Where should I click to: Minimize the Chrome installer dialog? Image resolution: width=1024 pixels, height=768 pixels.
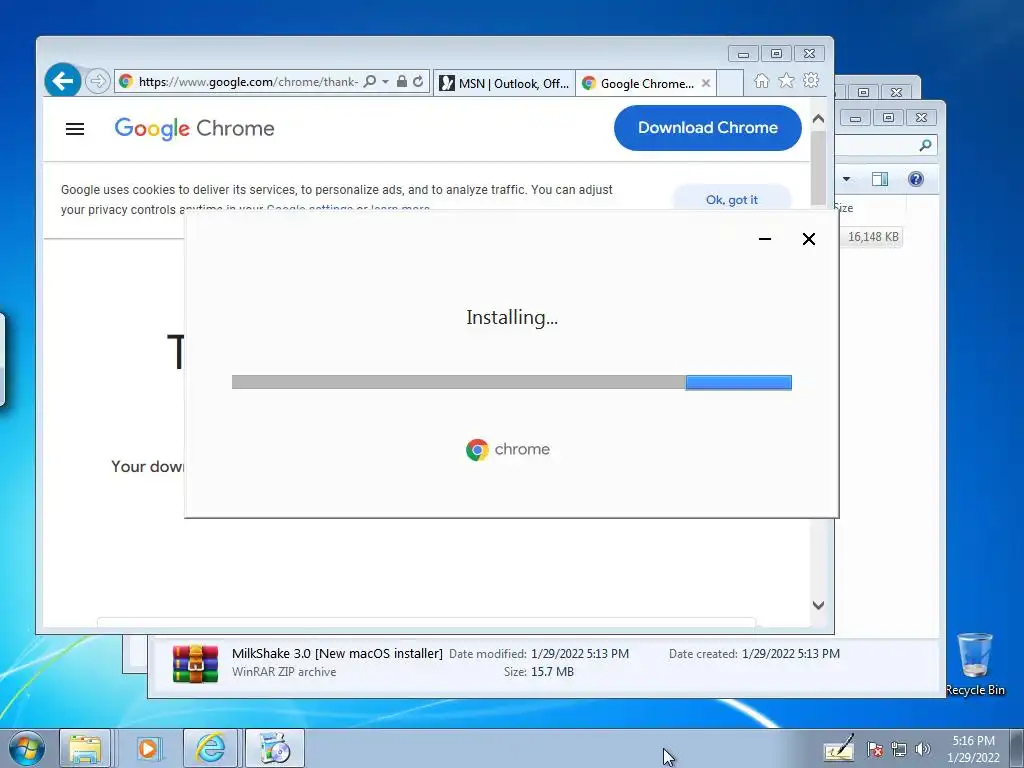[765, 239]
